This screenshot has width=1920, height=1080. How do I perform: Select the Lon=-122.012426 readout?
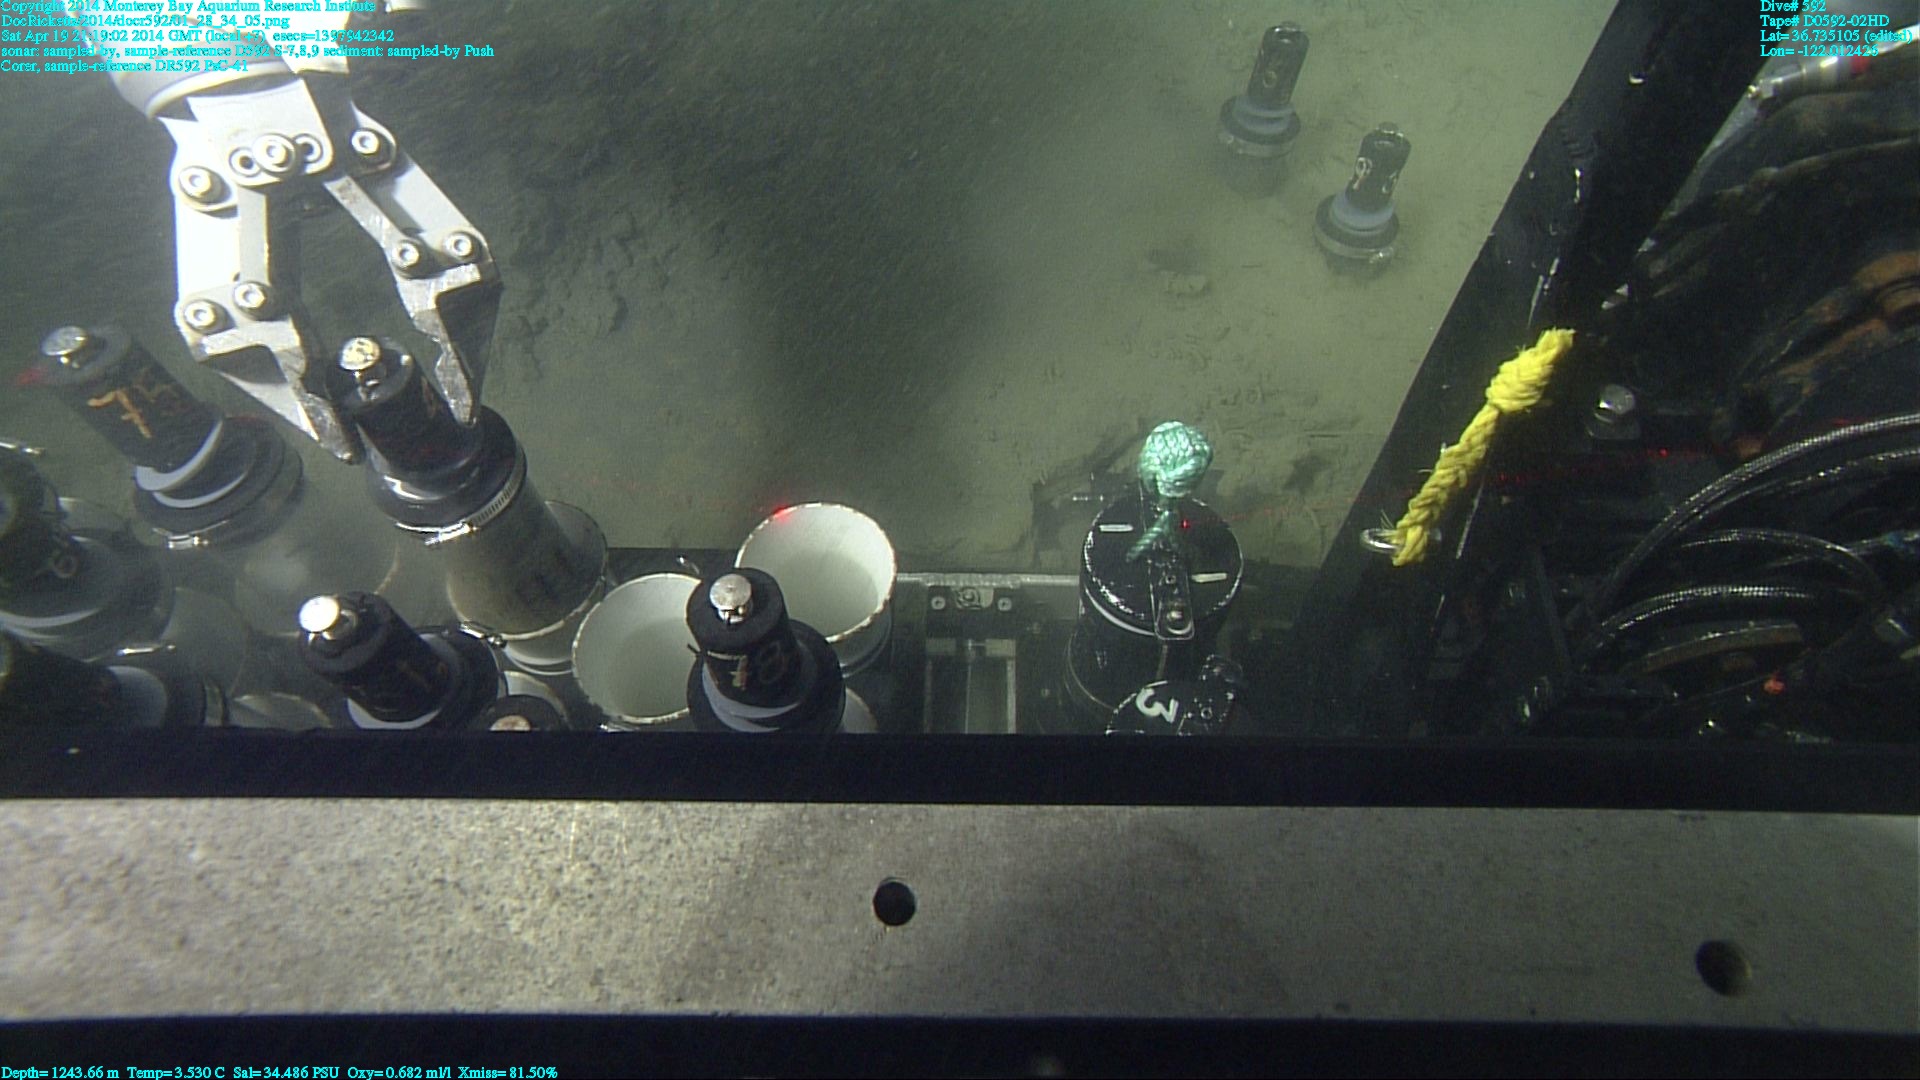coord(1818,51)
